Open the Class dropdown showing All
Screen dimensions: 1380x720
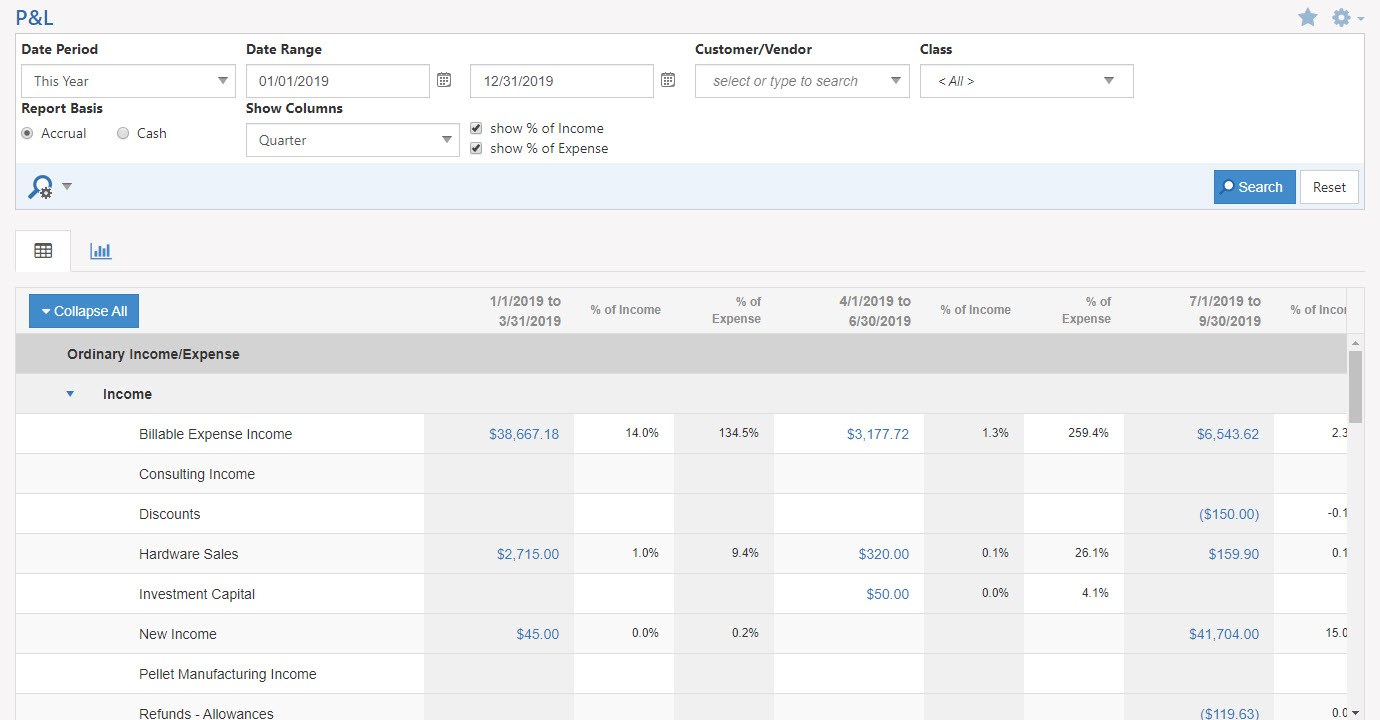(1026, 81)
